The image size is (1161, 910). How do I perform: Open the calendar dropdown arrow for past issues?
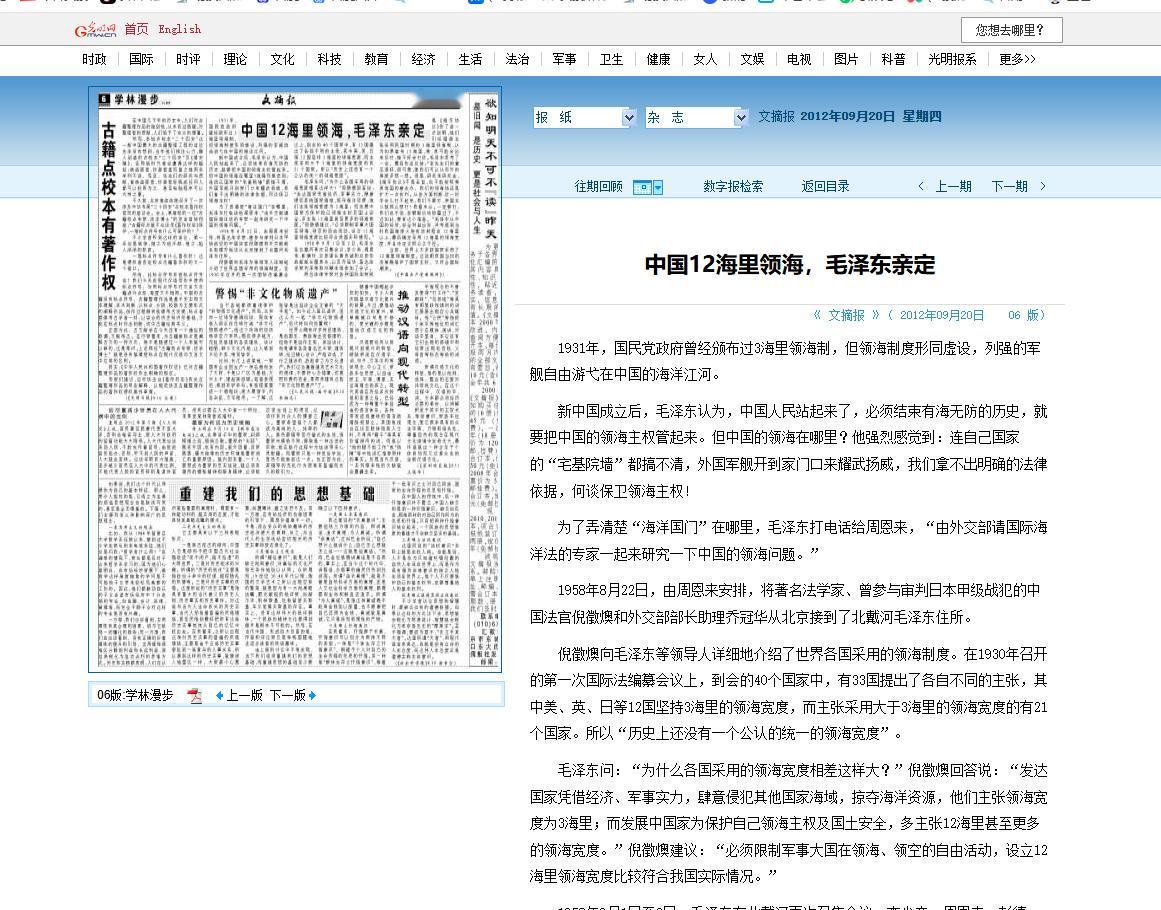(x=658, y=187)
